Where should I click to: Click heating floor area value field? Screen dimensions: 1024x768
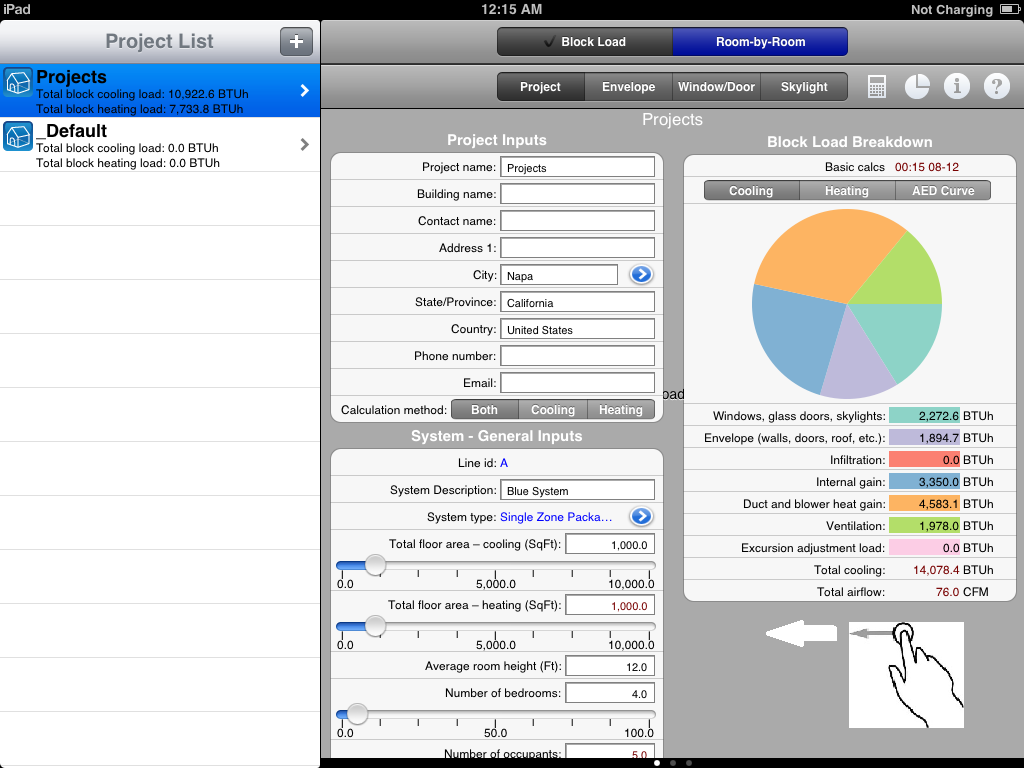(610, 605)
